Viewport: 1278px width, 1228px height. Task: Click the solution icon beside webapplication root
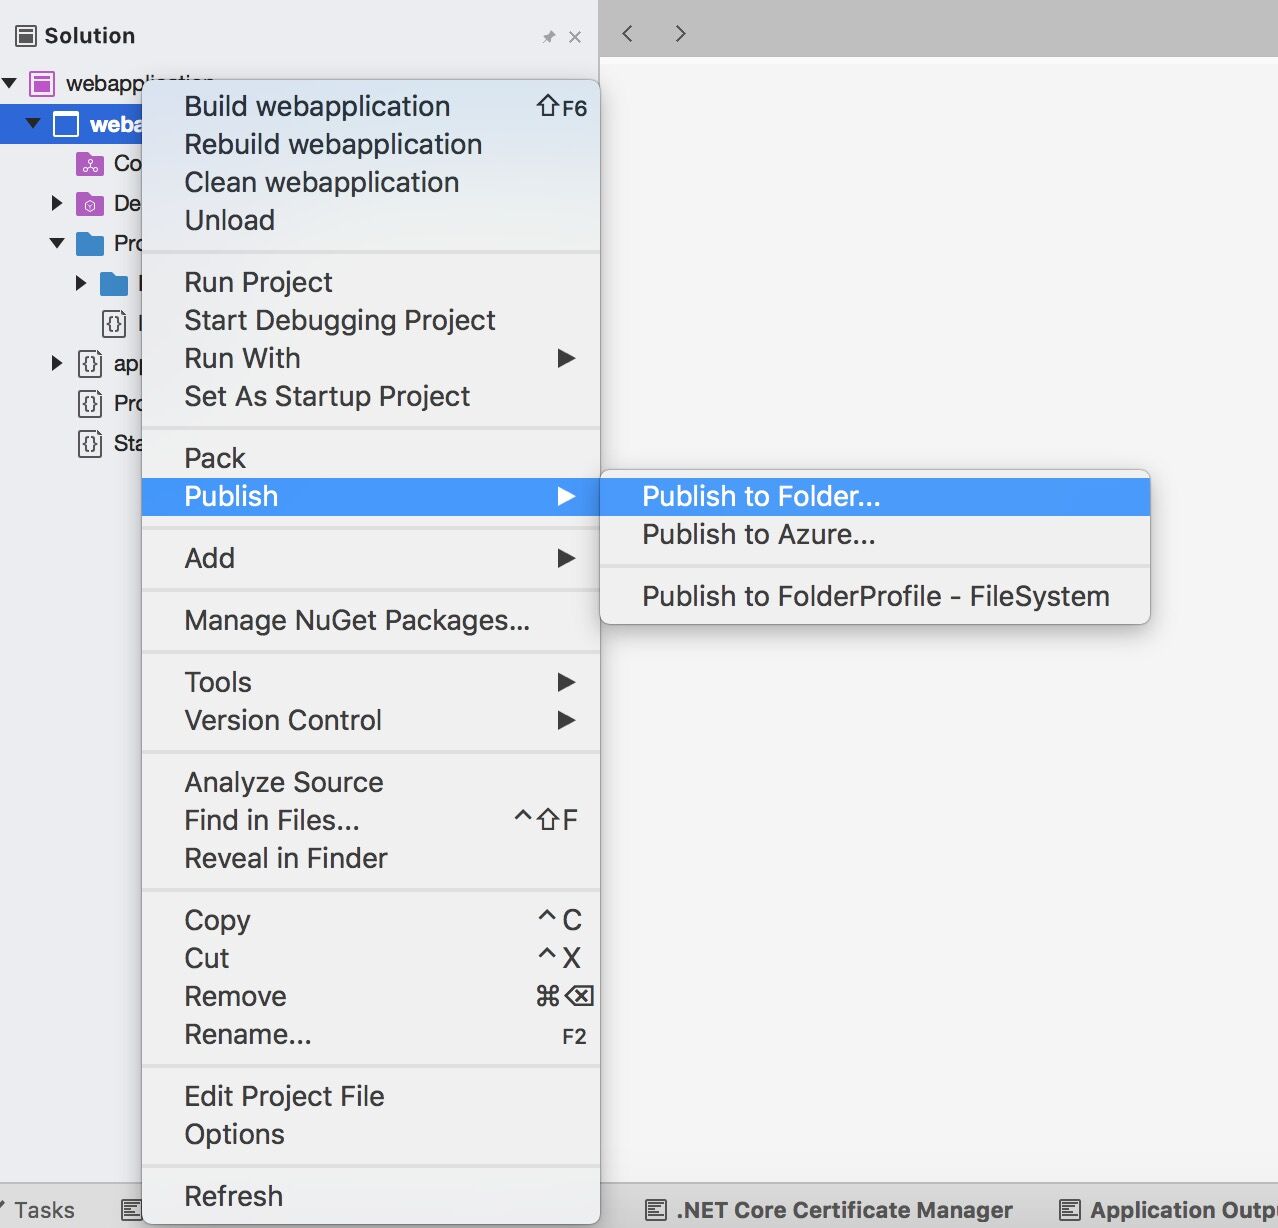[x=42, y=83]
